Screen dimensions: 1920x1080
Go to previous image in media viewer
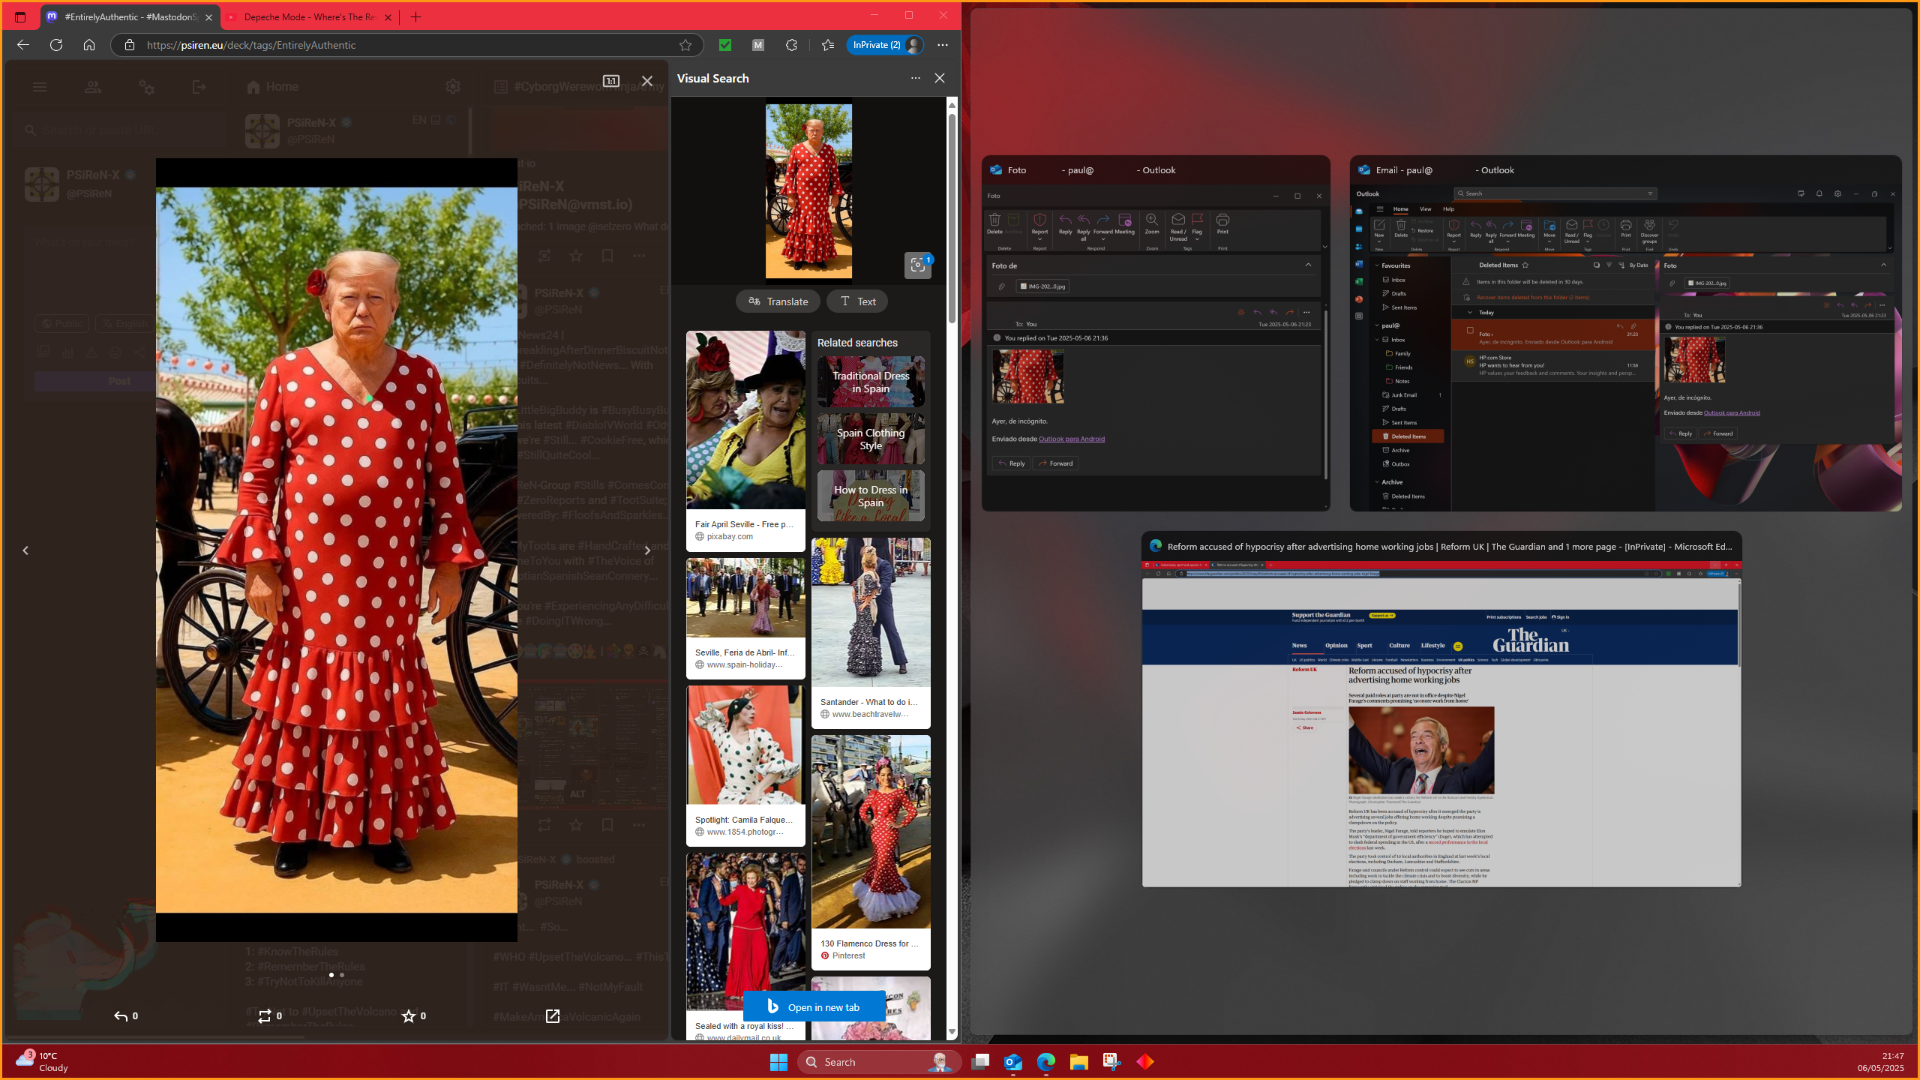tap(26, 551)
